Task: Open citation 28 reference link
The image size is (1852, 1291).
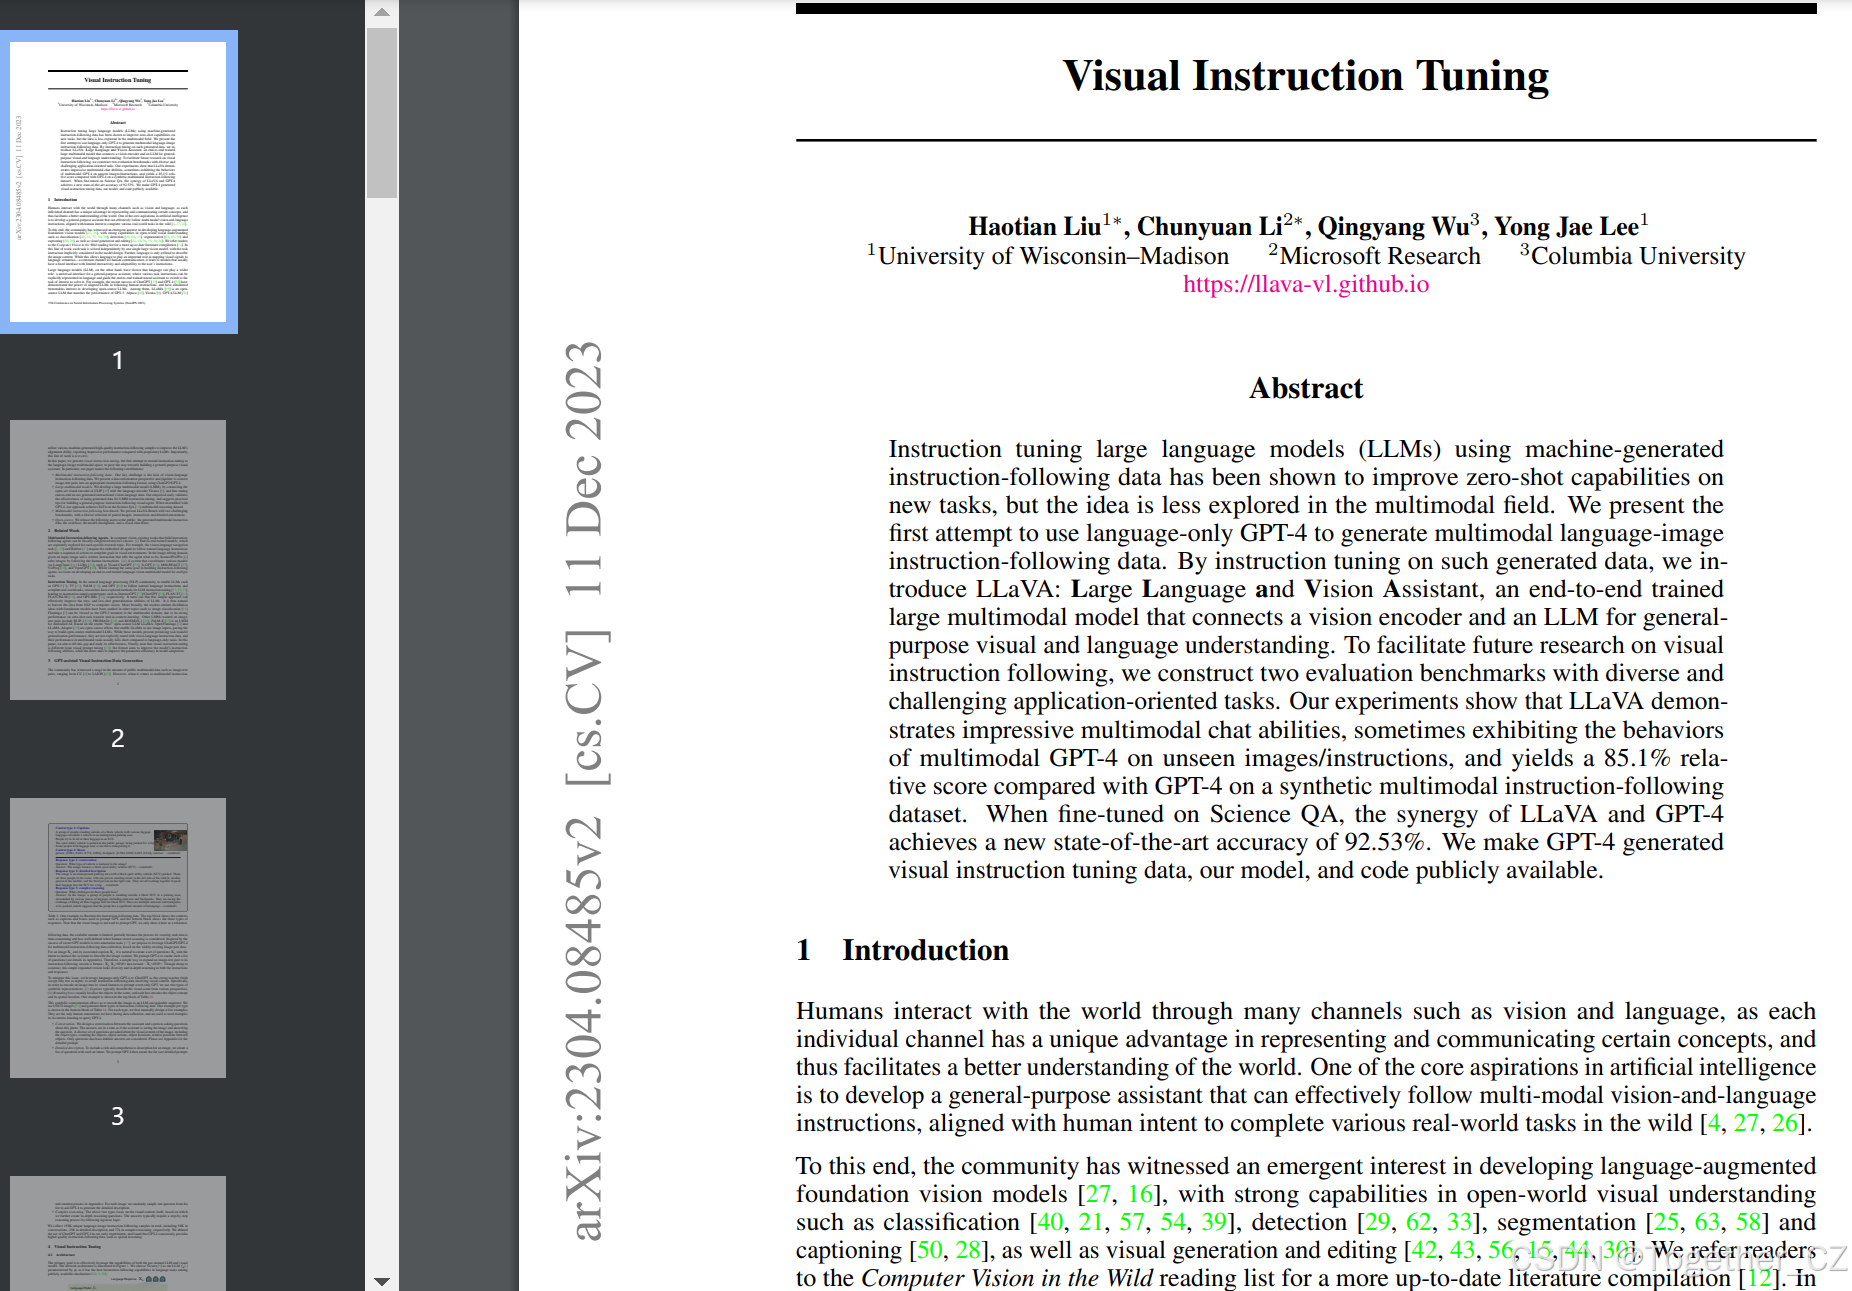Action: tap(969, 1250)
